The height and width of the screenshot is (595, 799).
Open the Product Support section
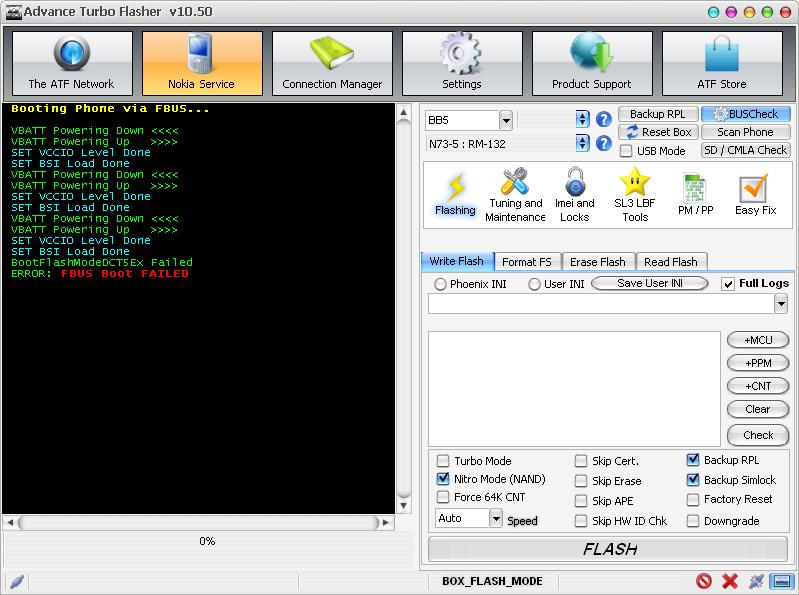pyautogui.click(x=592, y=63)
